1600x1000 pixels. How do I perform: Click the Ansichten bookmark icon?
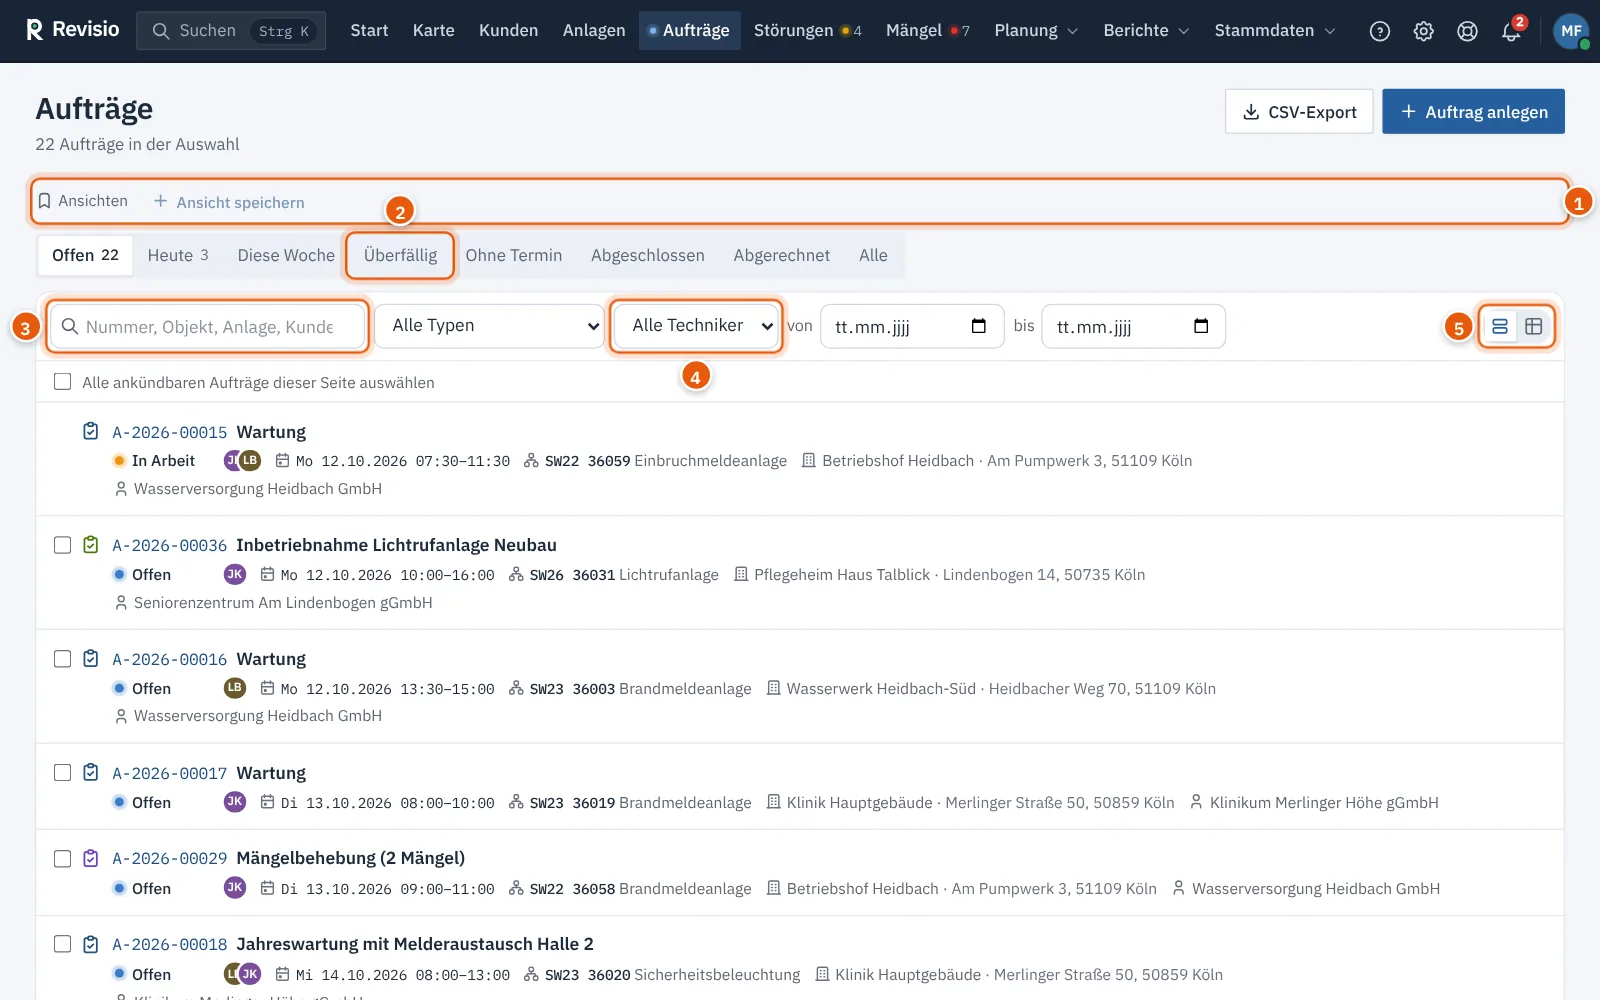tap(44, 201)
